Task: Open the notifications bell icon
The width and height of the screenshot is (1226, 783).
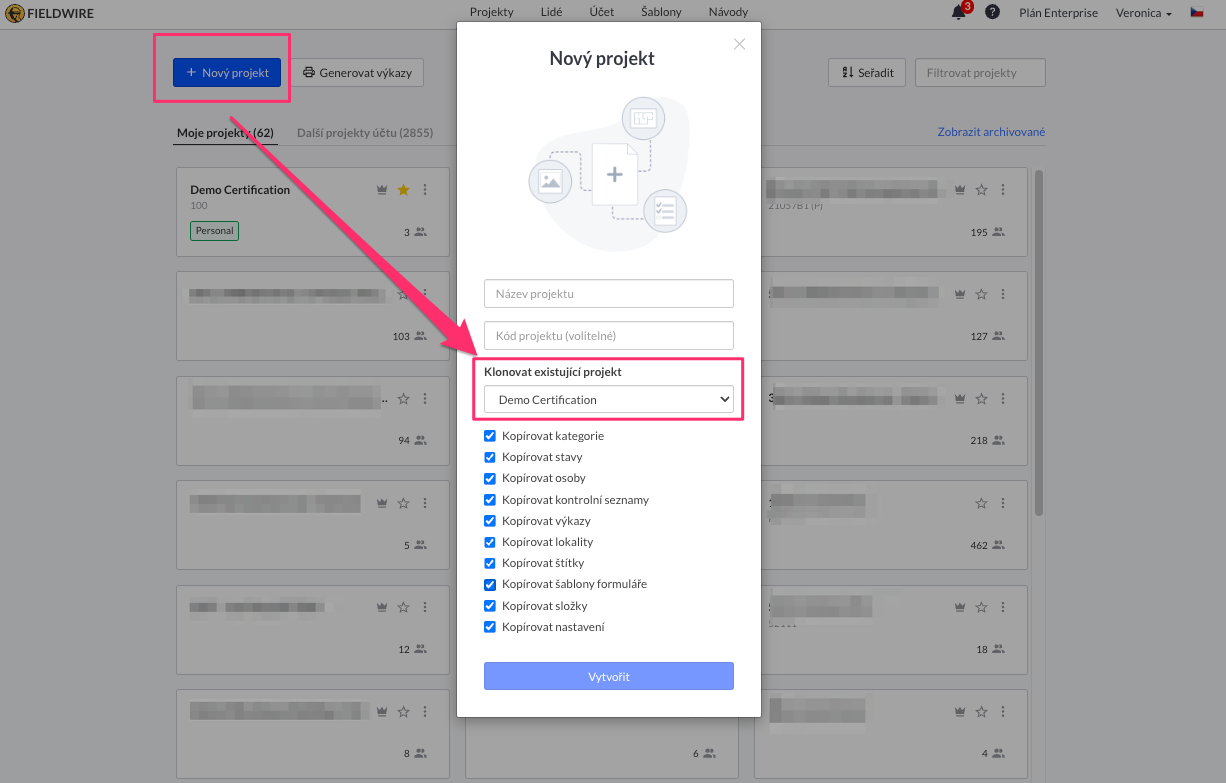Action: pyautogui.click(x=959, y=12)
